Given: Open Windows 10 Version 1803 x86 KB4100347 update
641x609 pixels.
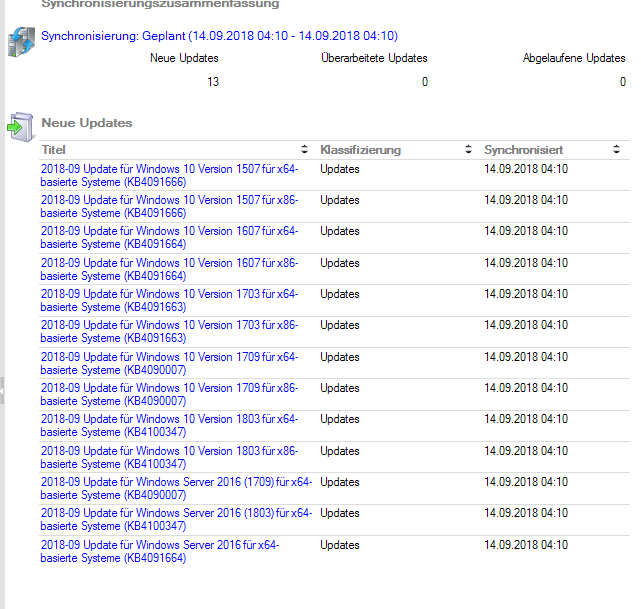Looking at the screenshot, I should point(169,457).
